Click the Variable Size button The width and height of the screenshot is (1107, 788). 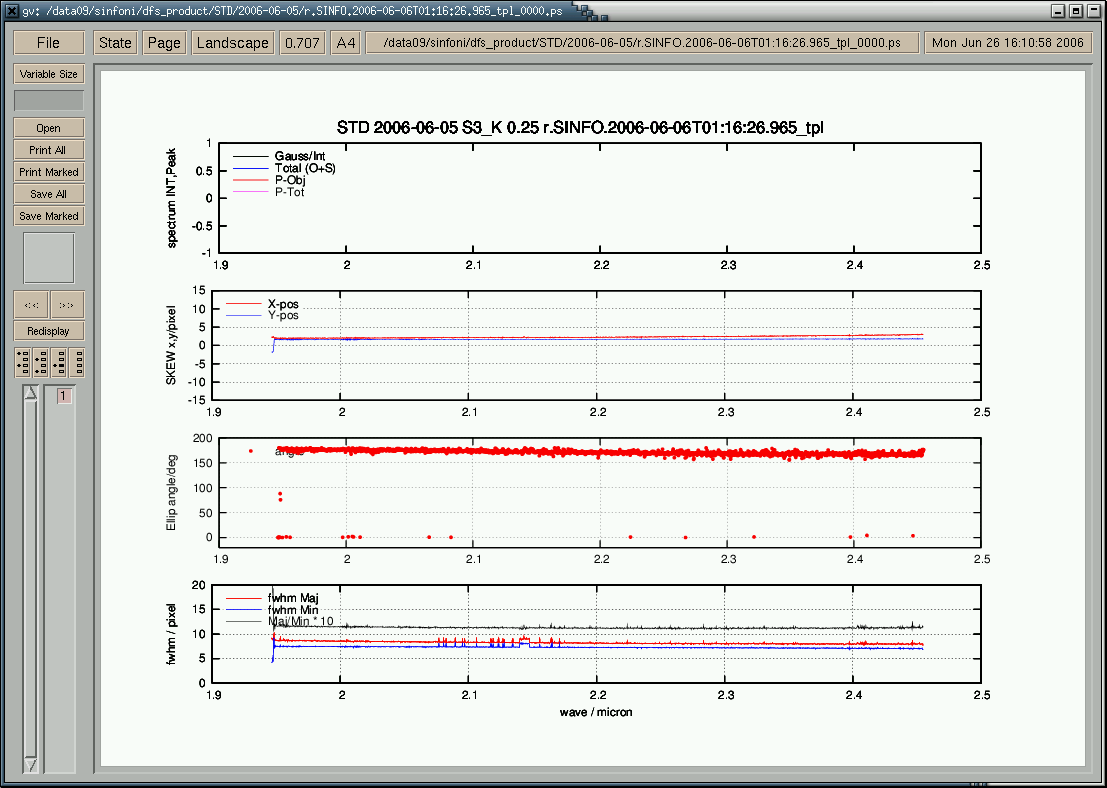point(48,74)
